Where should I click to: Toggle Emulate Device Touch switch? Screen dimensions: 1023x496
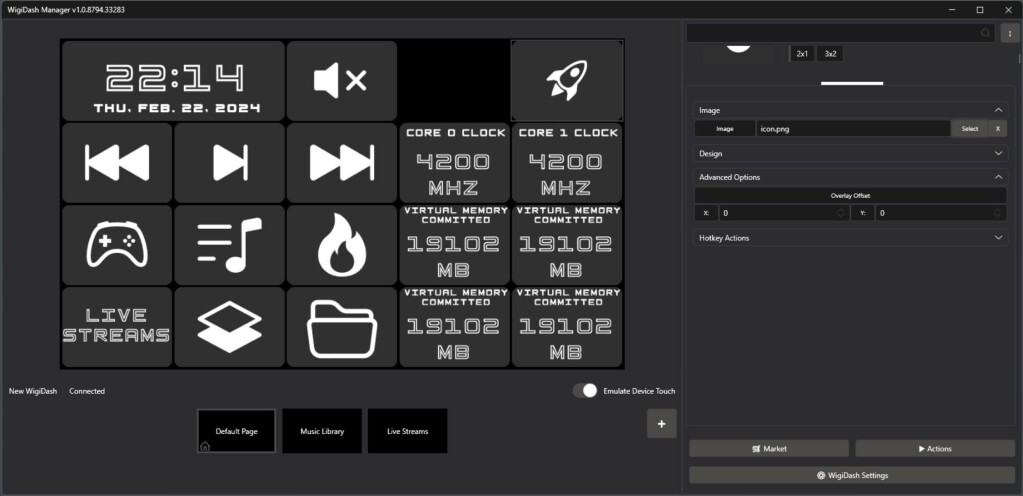(x=585, y=391)
